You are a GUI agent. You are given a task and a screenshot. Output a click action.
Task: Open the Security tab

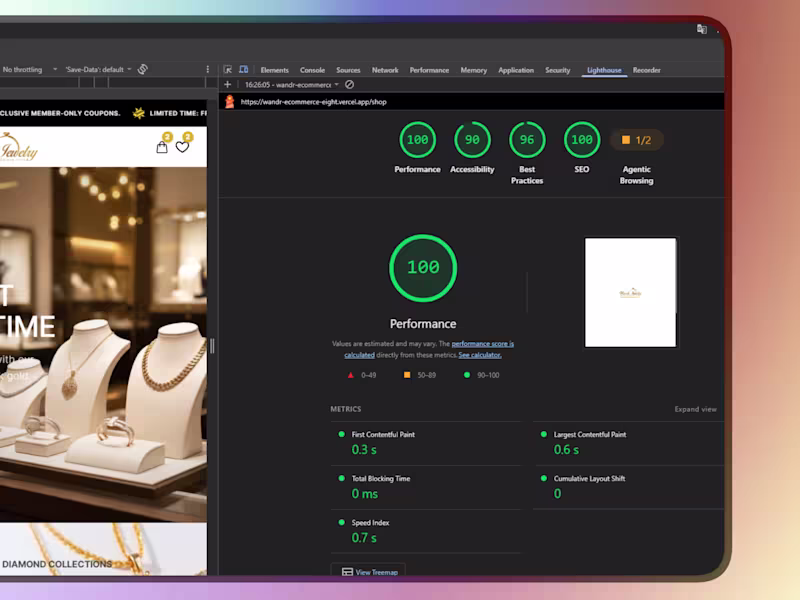coord(558,70)
